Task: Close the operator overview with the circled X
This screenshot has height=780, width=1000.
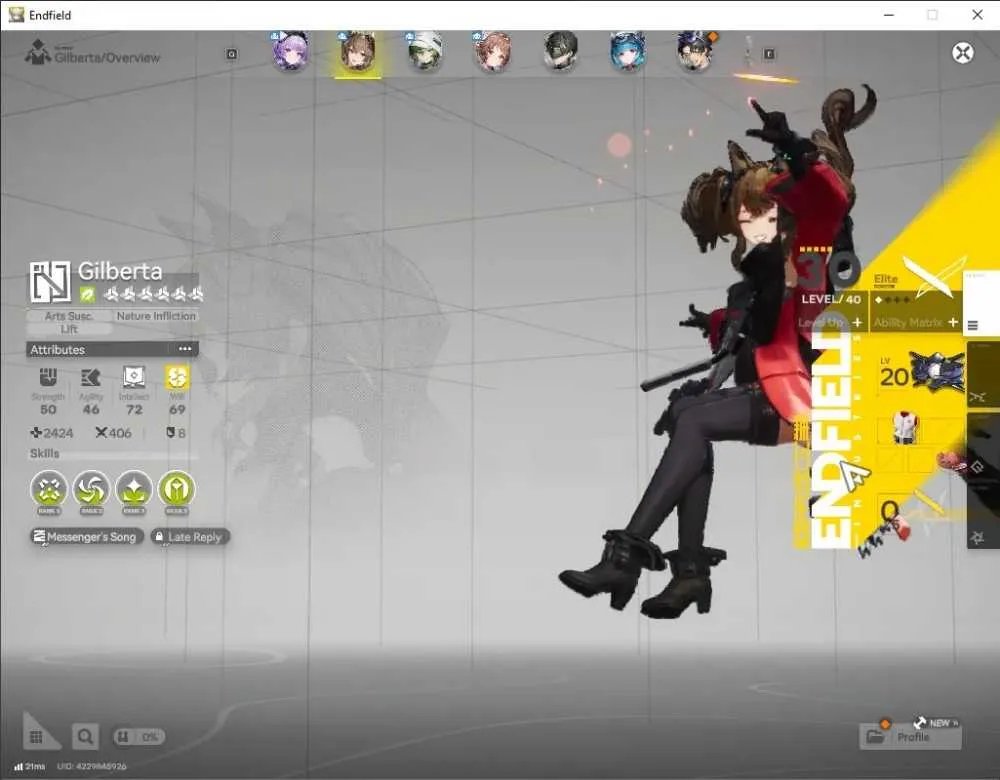Action: click(962, 52)
